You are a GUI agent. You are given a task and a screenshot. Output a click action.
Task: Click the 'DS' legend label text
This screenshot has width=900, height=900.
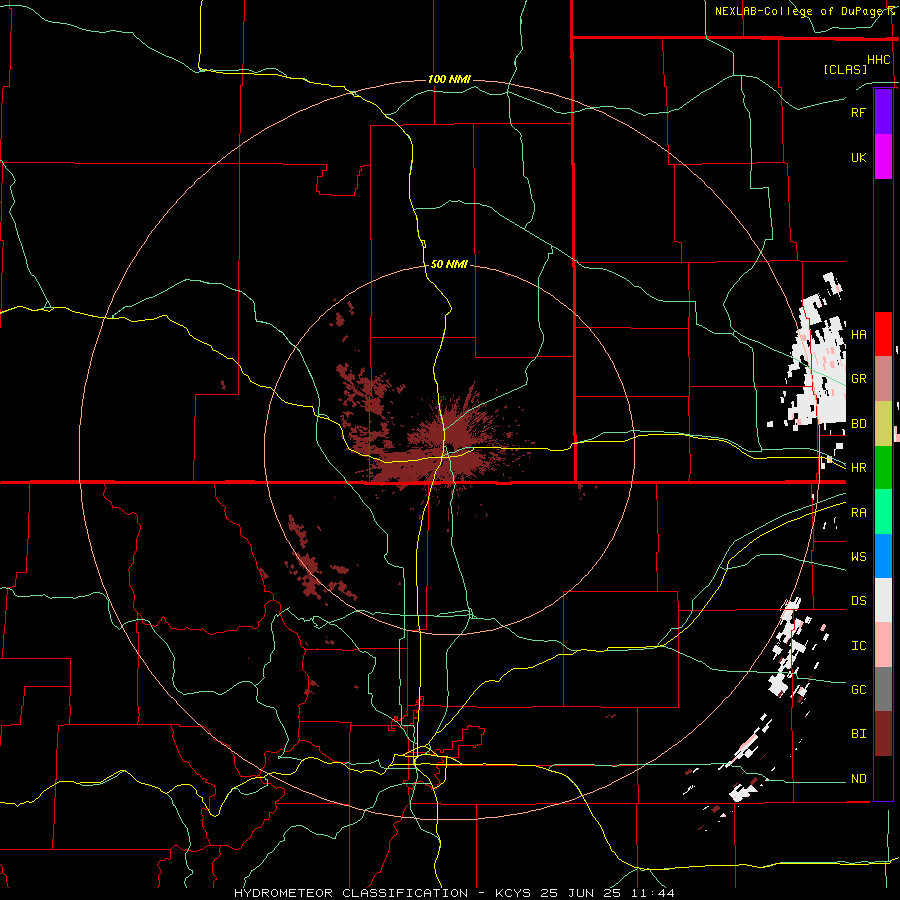[x=858, y=601]
